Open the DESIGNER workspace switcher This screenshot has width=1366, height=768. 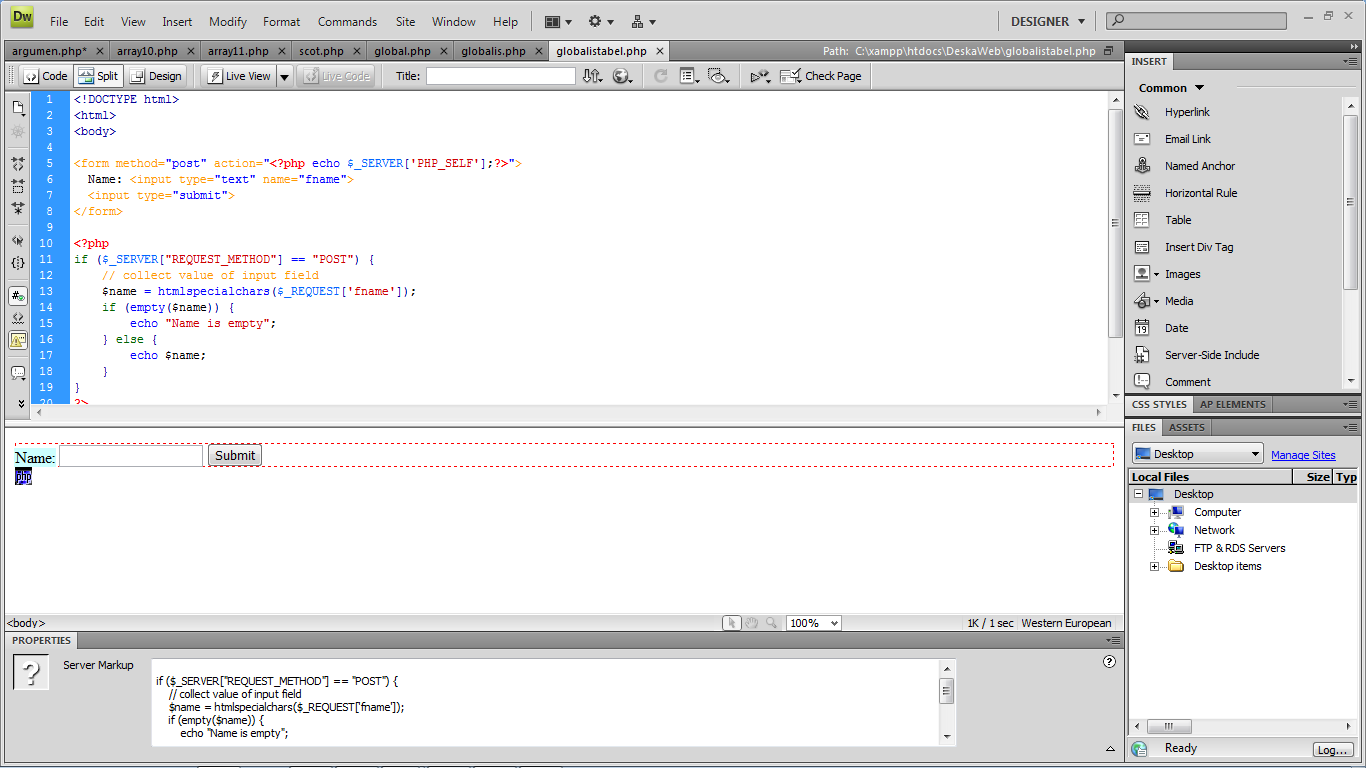coord(1047,21)
